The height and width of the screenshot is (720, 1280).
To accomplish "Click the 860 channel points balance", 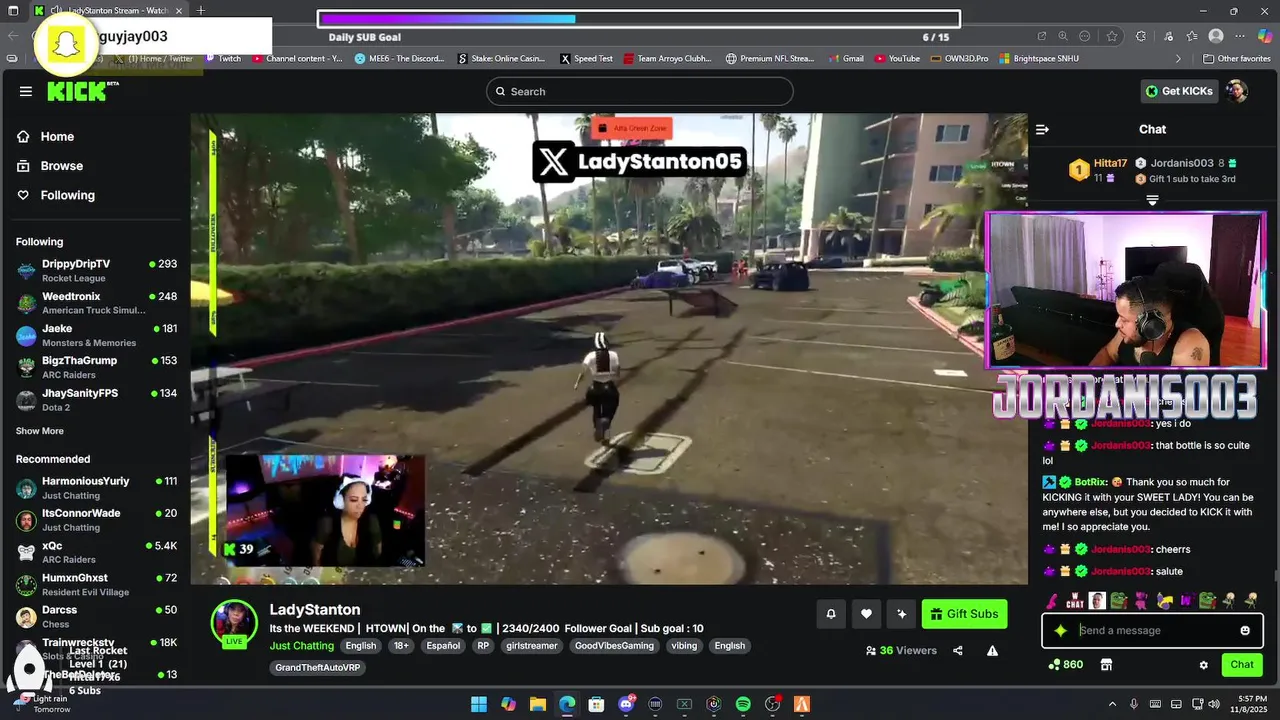I will click(1066, 664).
